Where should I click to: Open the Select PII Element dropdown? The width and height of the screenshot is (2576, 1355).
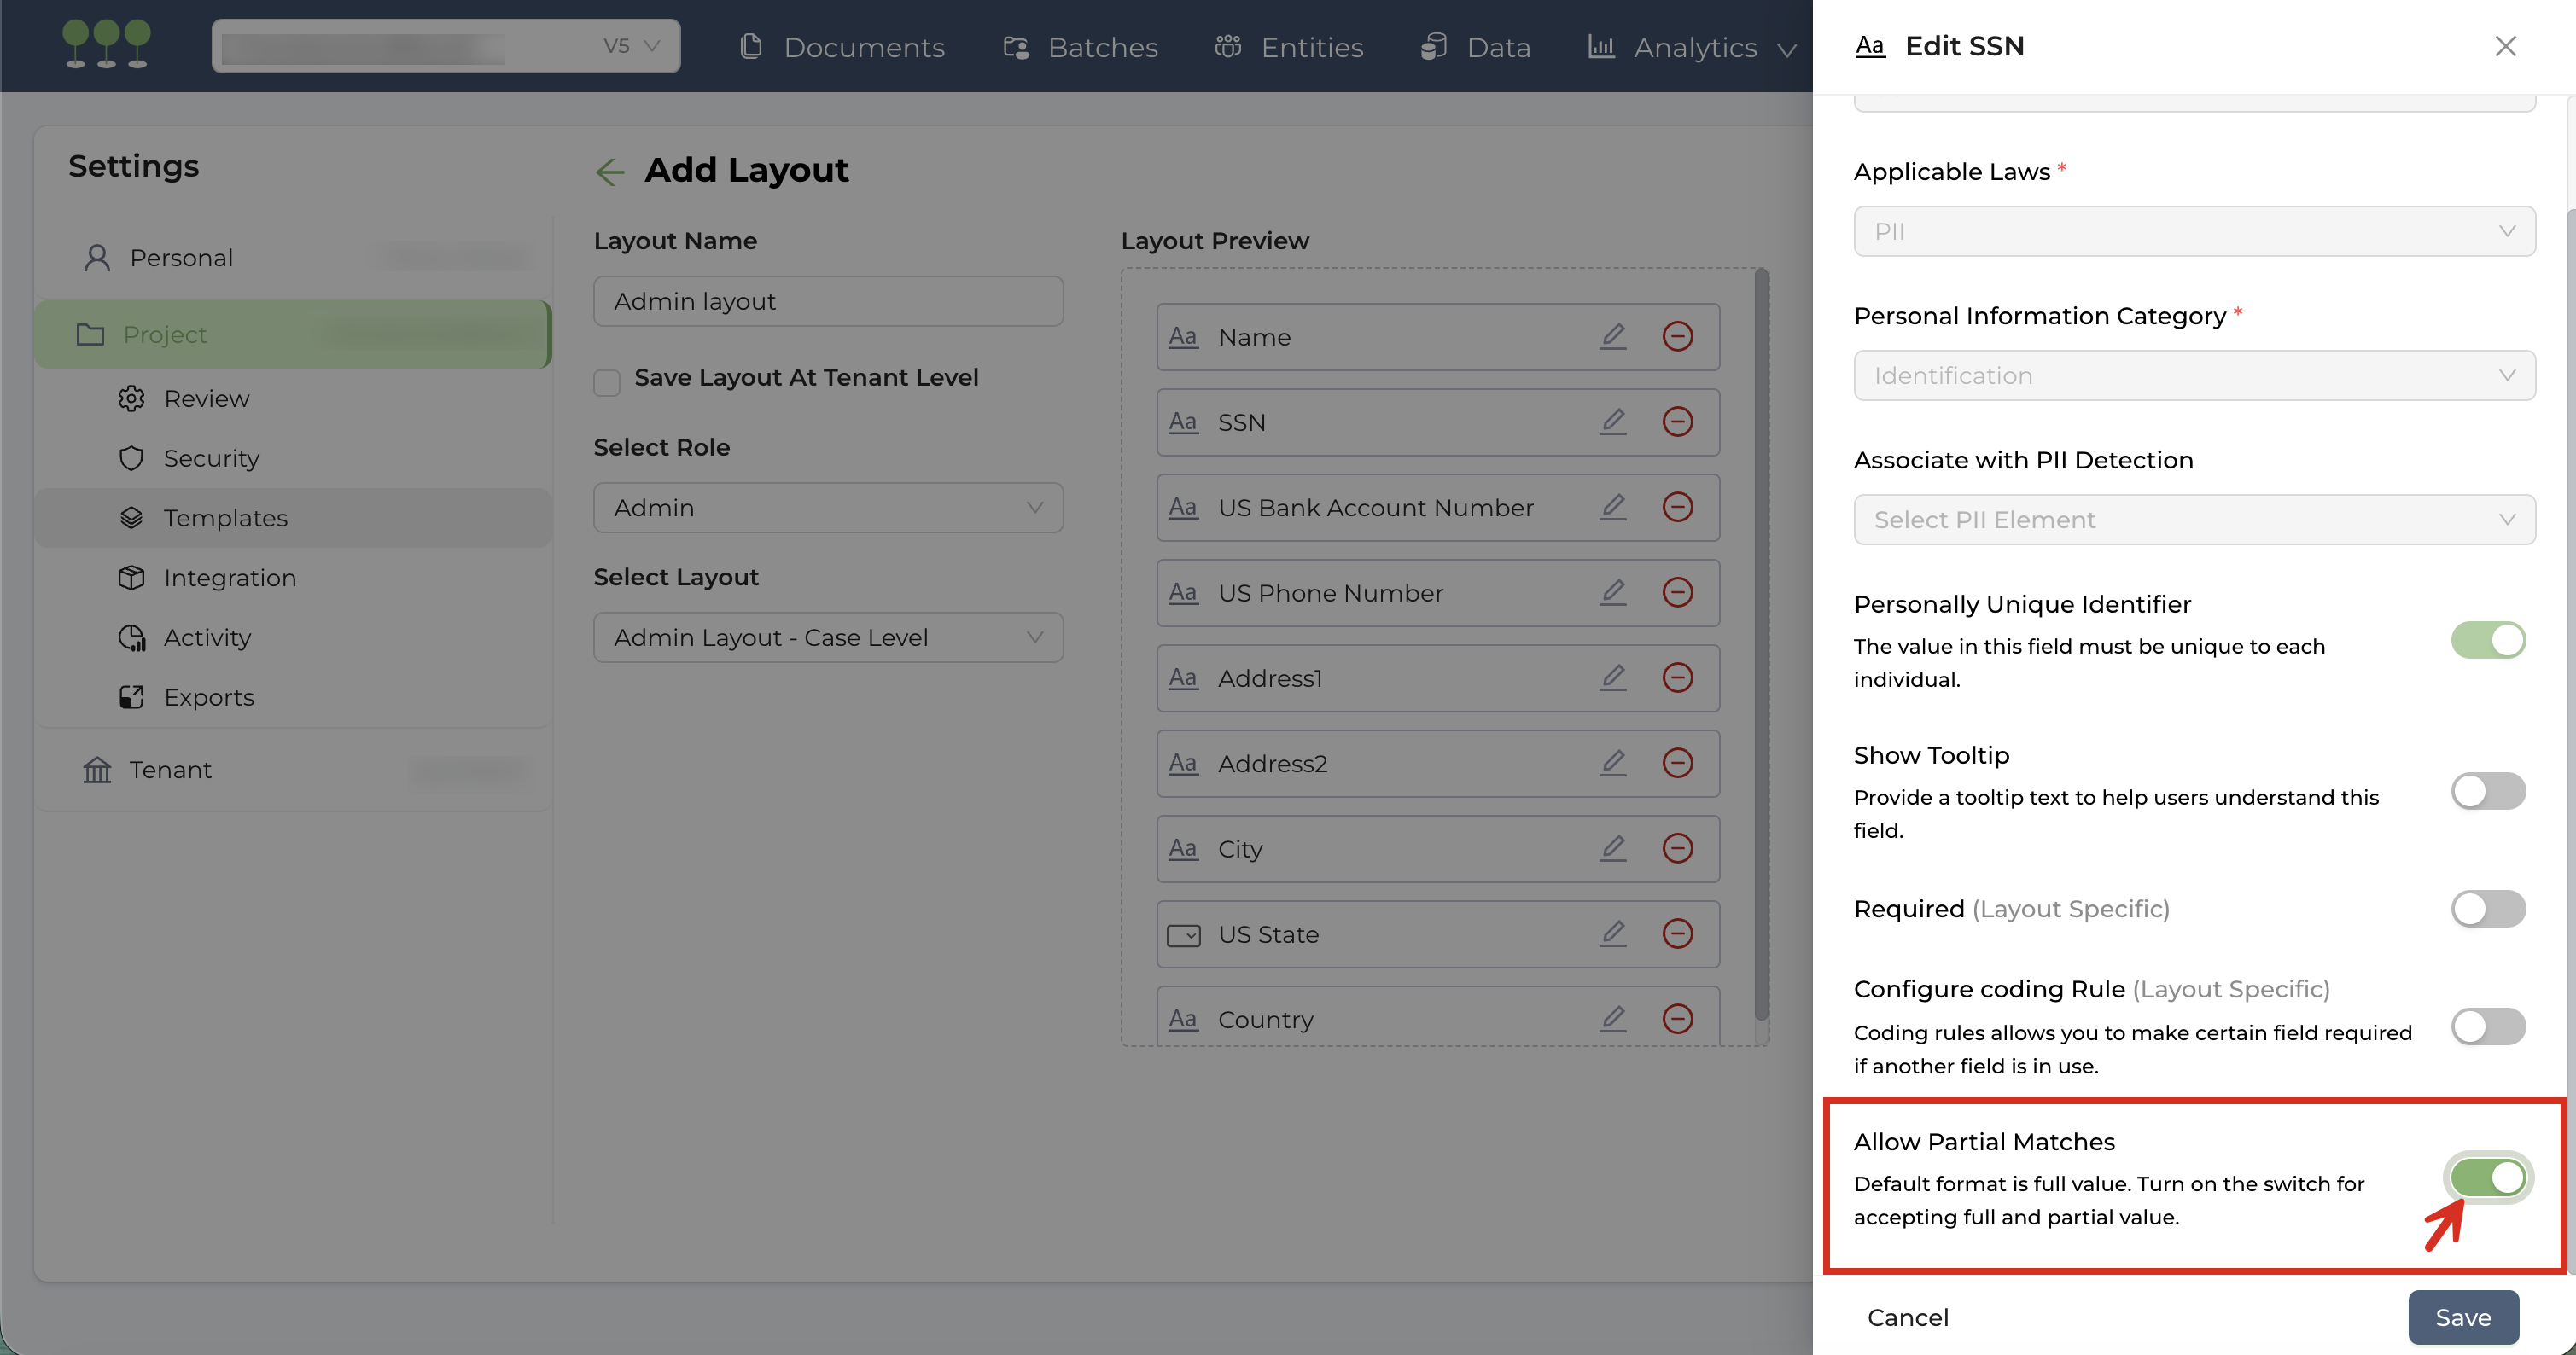(x=2193, y=520)
